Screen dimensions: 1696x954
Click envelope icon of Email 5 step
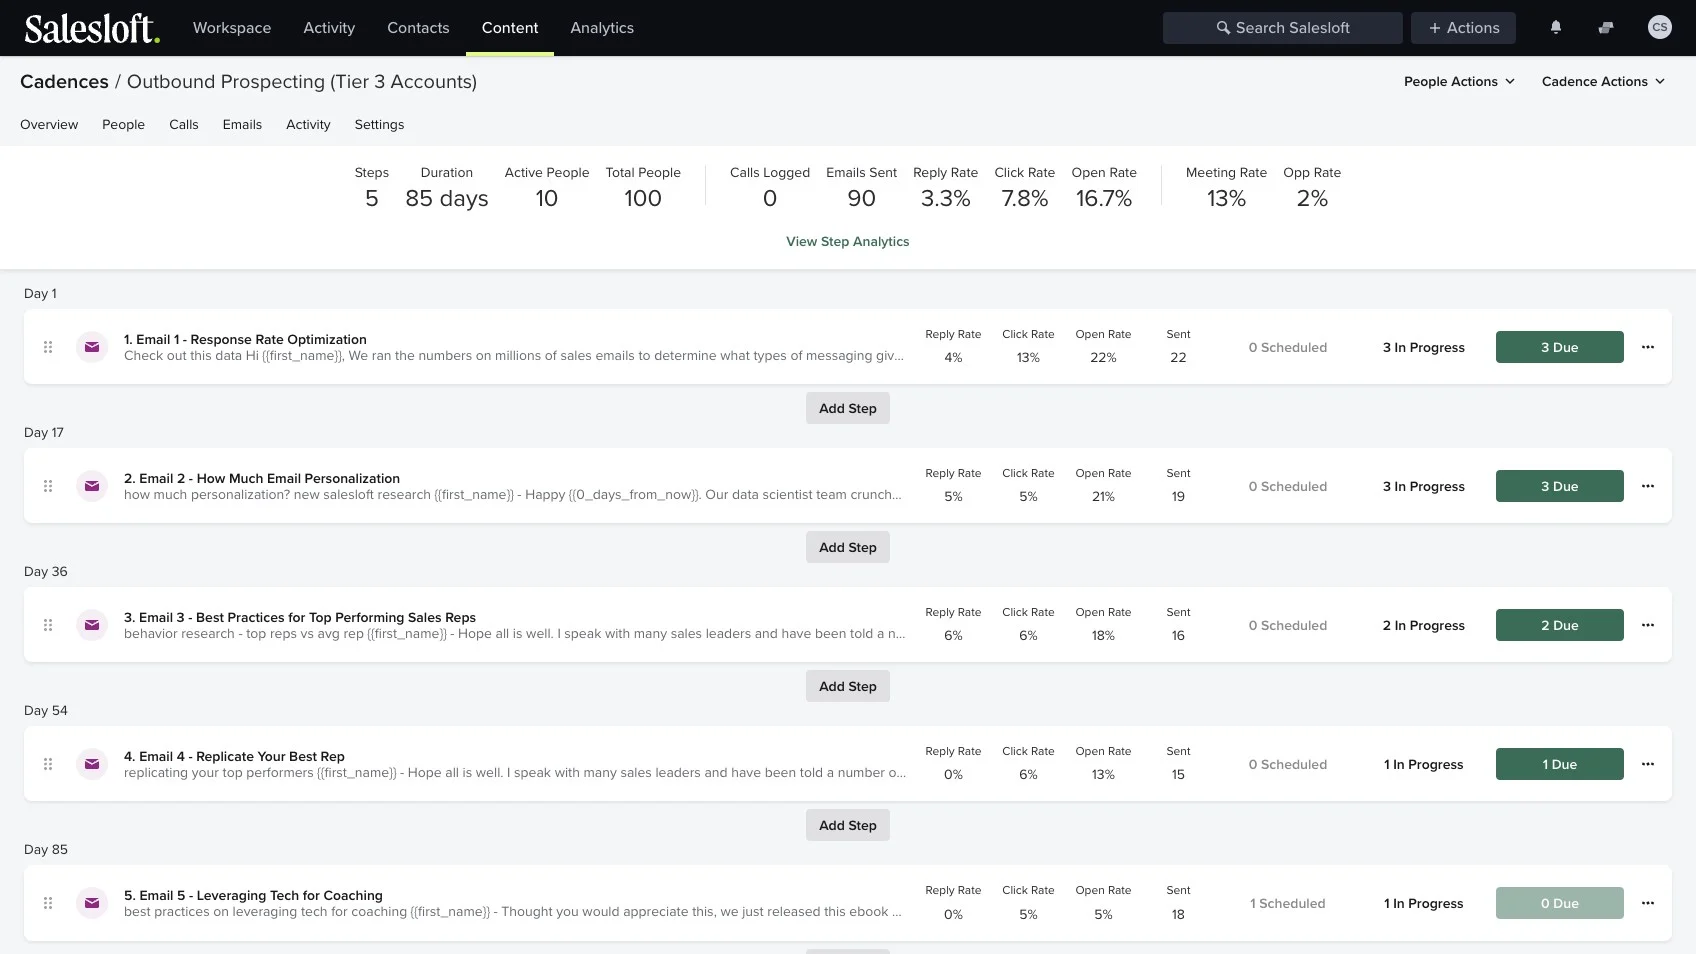tap(92, 903)
